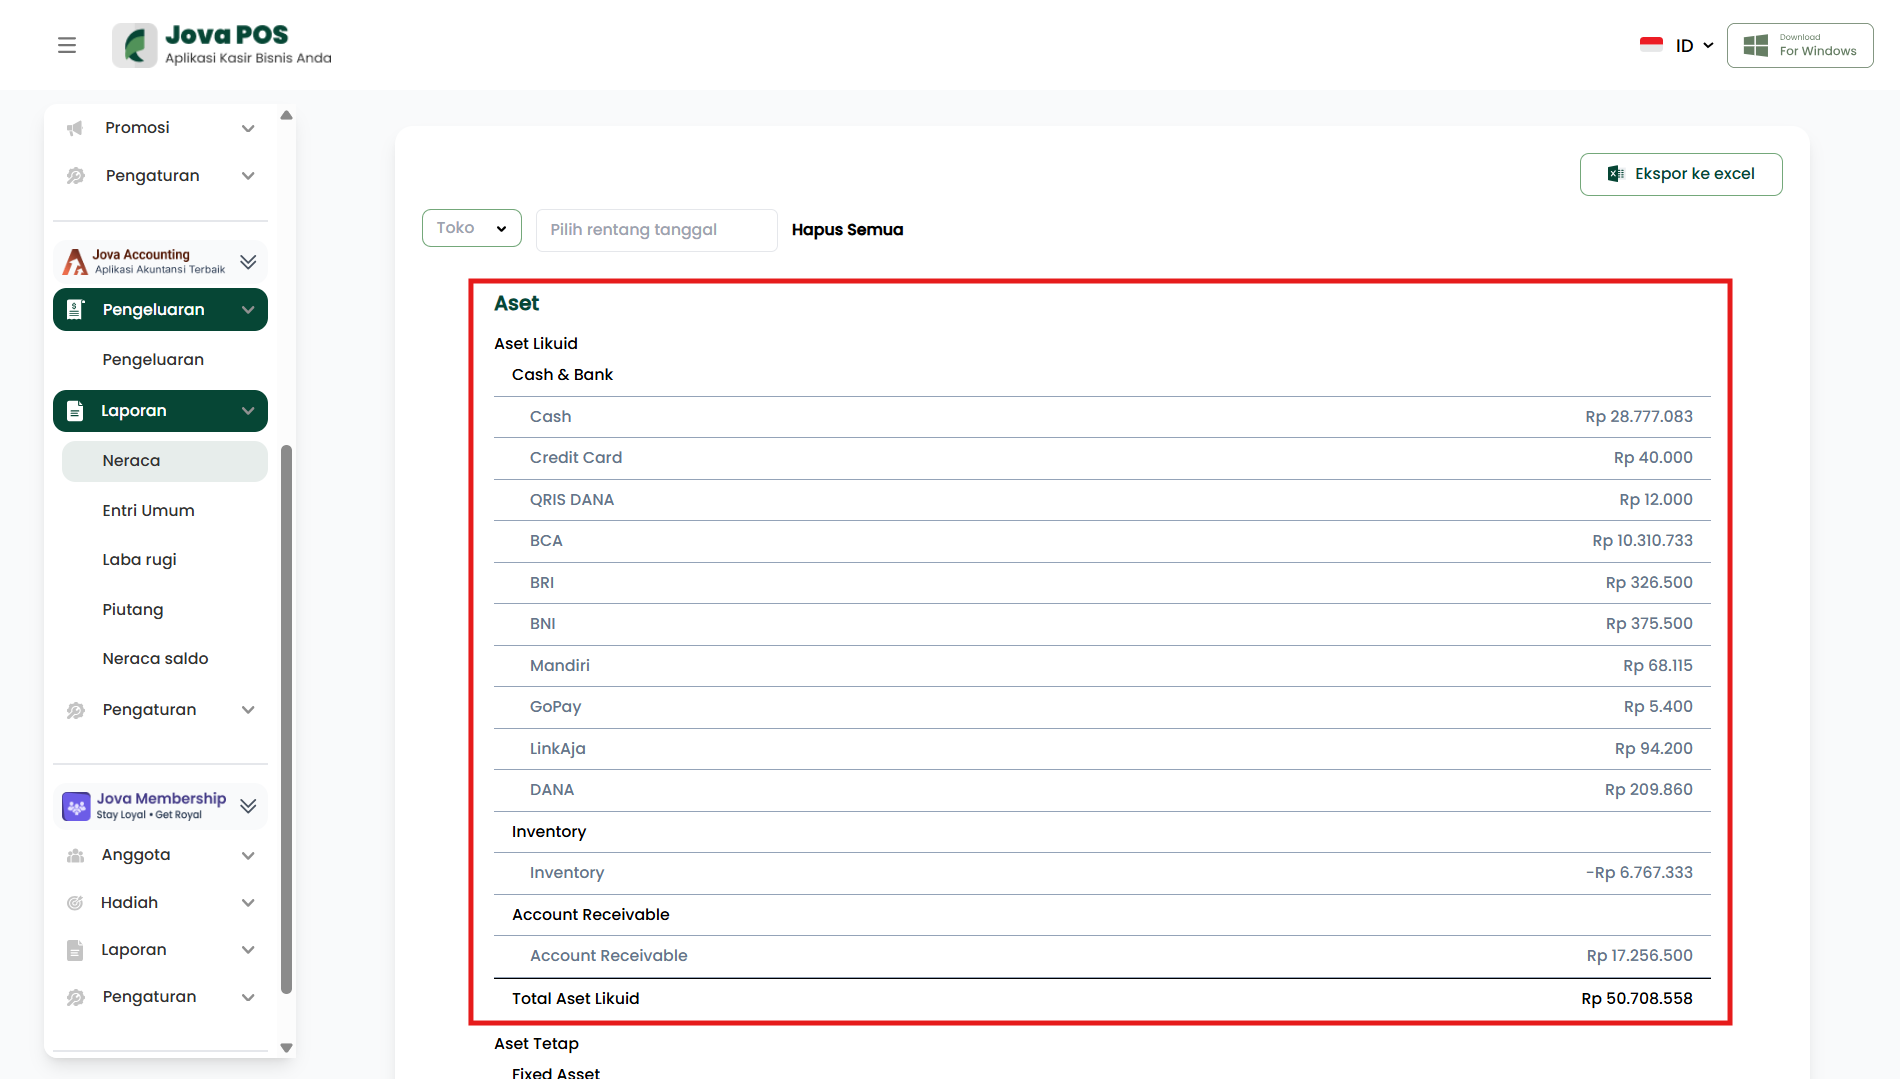The image size is (1900, 1079).
Task: Click Hapus Semua to clear filters
Action: pos(847,230)
